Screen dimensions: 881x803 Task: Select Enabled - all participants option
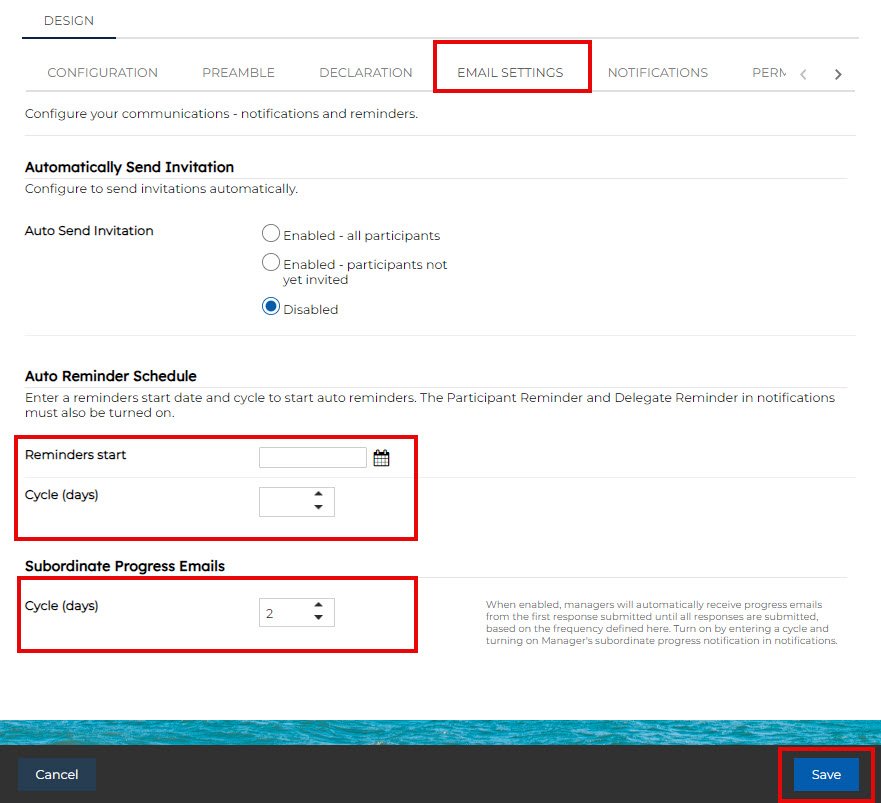point(270,234)
